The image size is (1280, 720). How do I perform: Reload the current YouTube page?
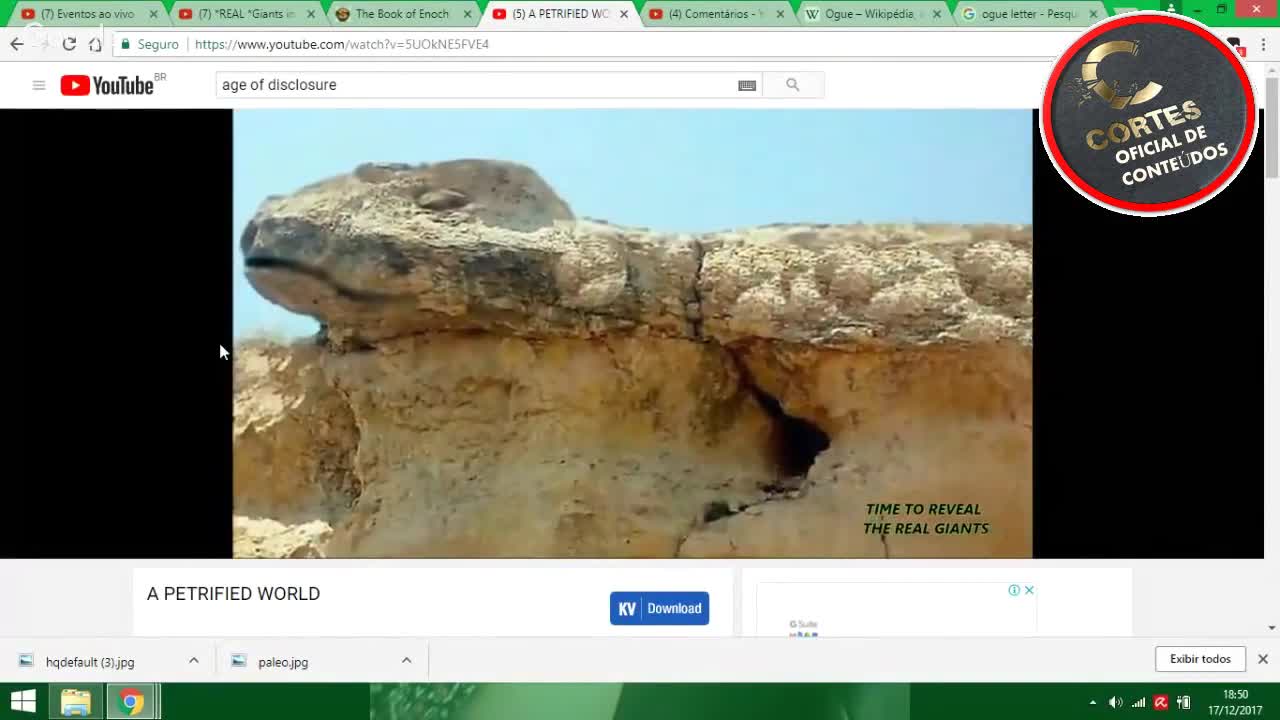tap(69, 44)
